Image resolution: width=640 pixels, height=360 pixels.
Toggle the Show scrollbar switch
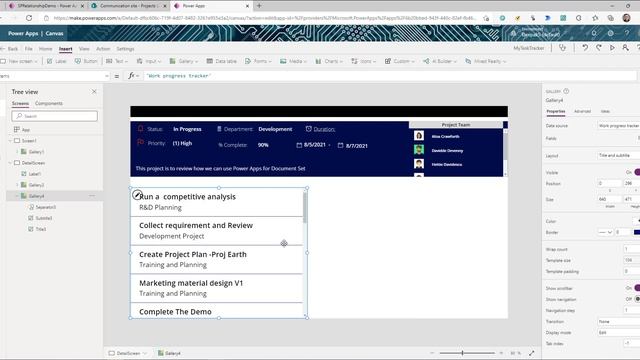[x=636, y=288]
